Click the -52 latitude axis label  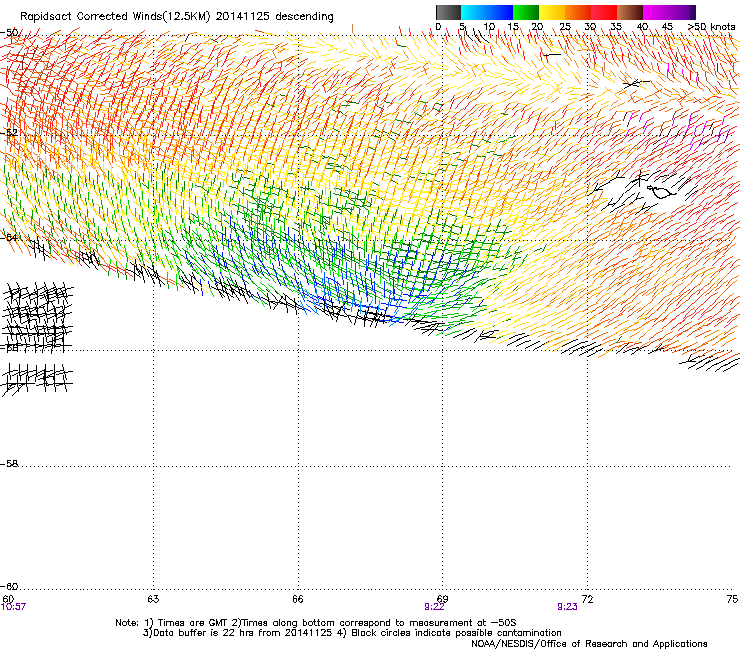click(x=9, y=133)
